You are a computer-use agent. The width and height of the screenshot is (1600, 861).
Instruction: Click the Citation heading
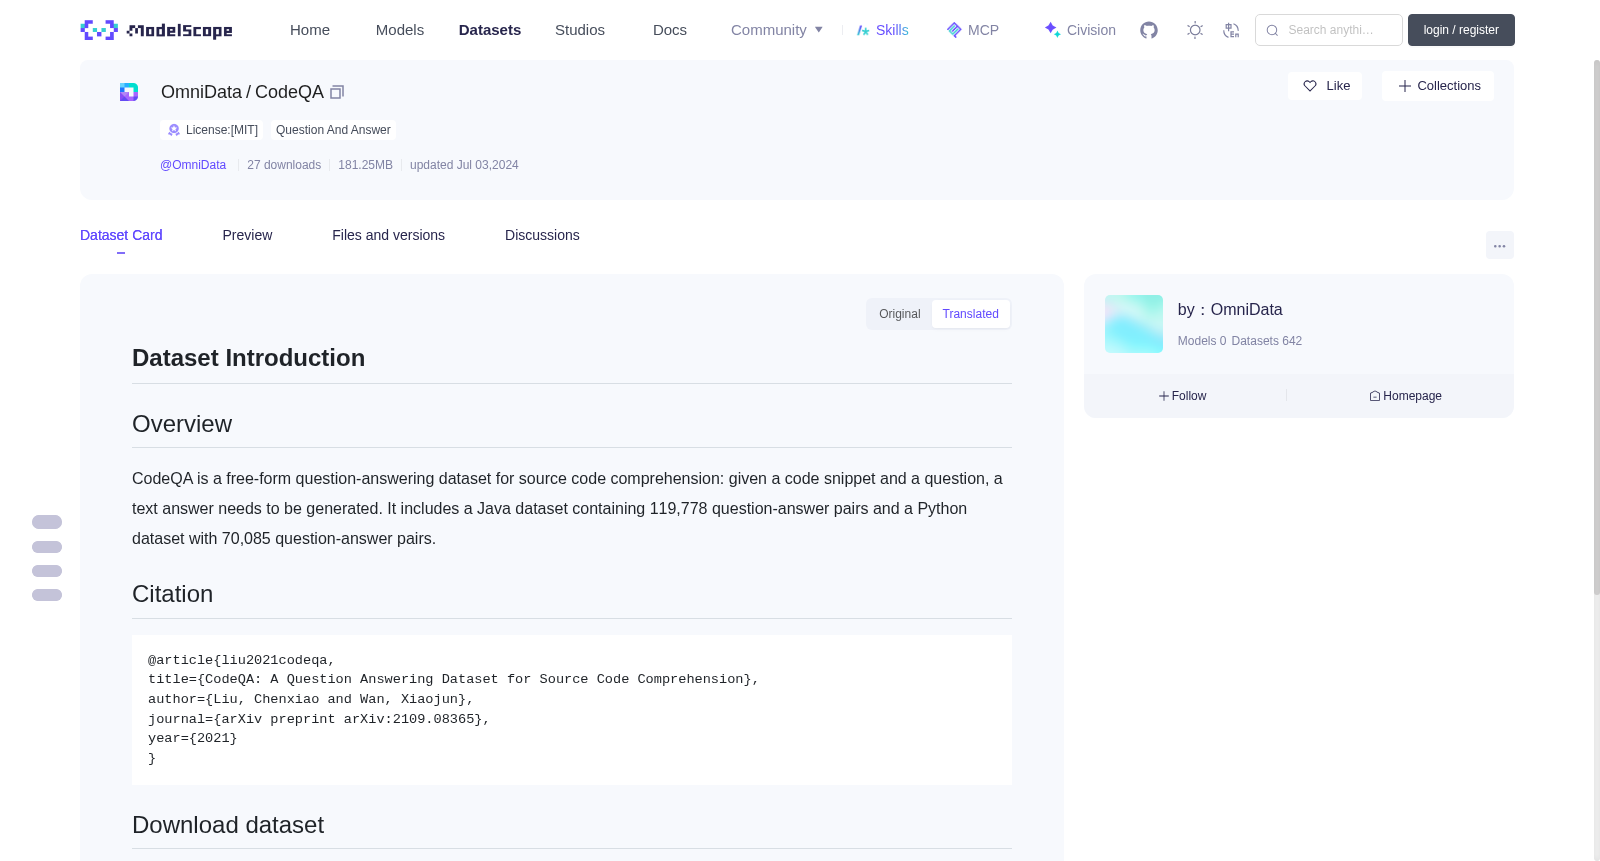[x=173, y=594]
